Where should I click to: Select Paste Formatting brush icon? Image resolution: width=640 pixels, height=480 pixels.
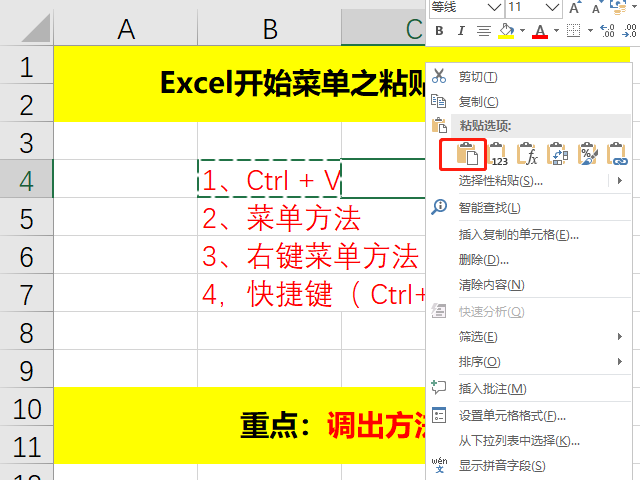tap(588, 154)
